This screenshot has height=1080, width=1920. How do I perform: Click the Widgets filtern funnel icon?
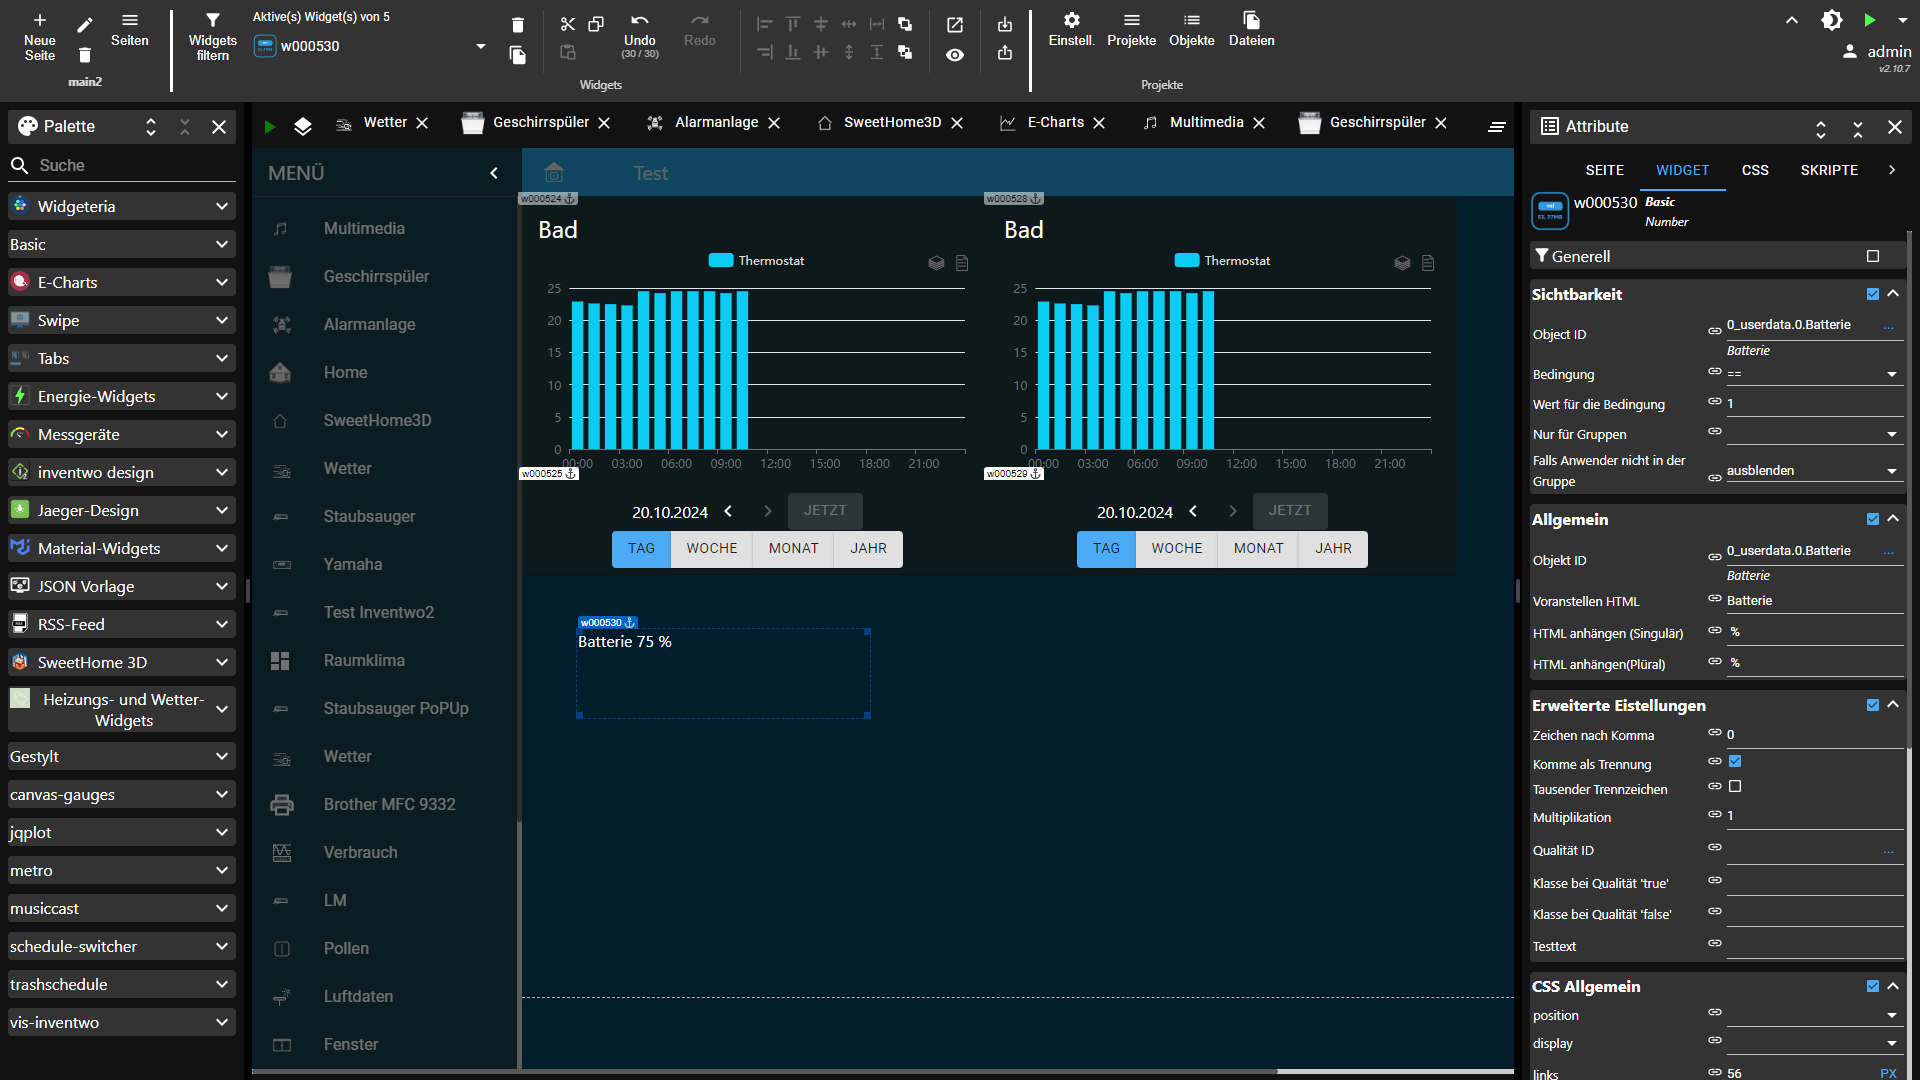[212, 20]
